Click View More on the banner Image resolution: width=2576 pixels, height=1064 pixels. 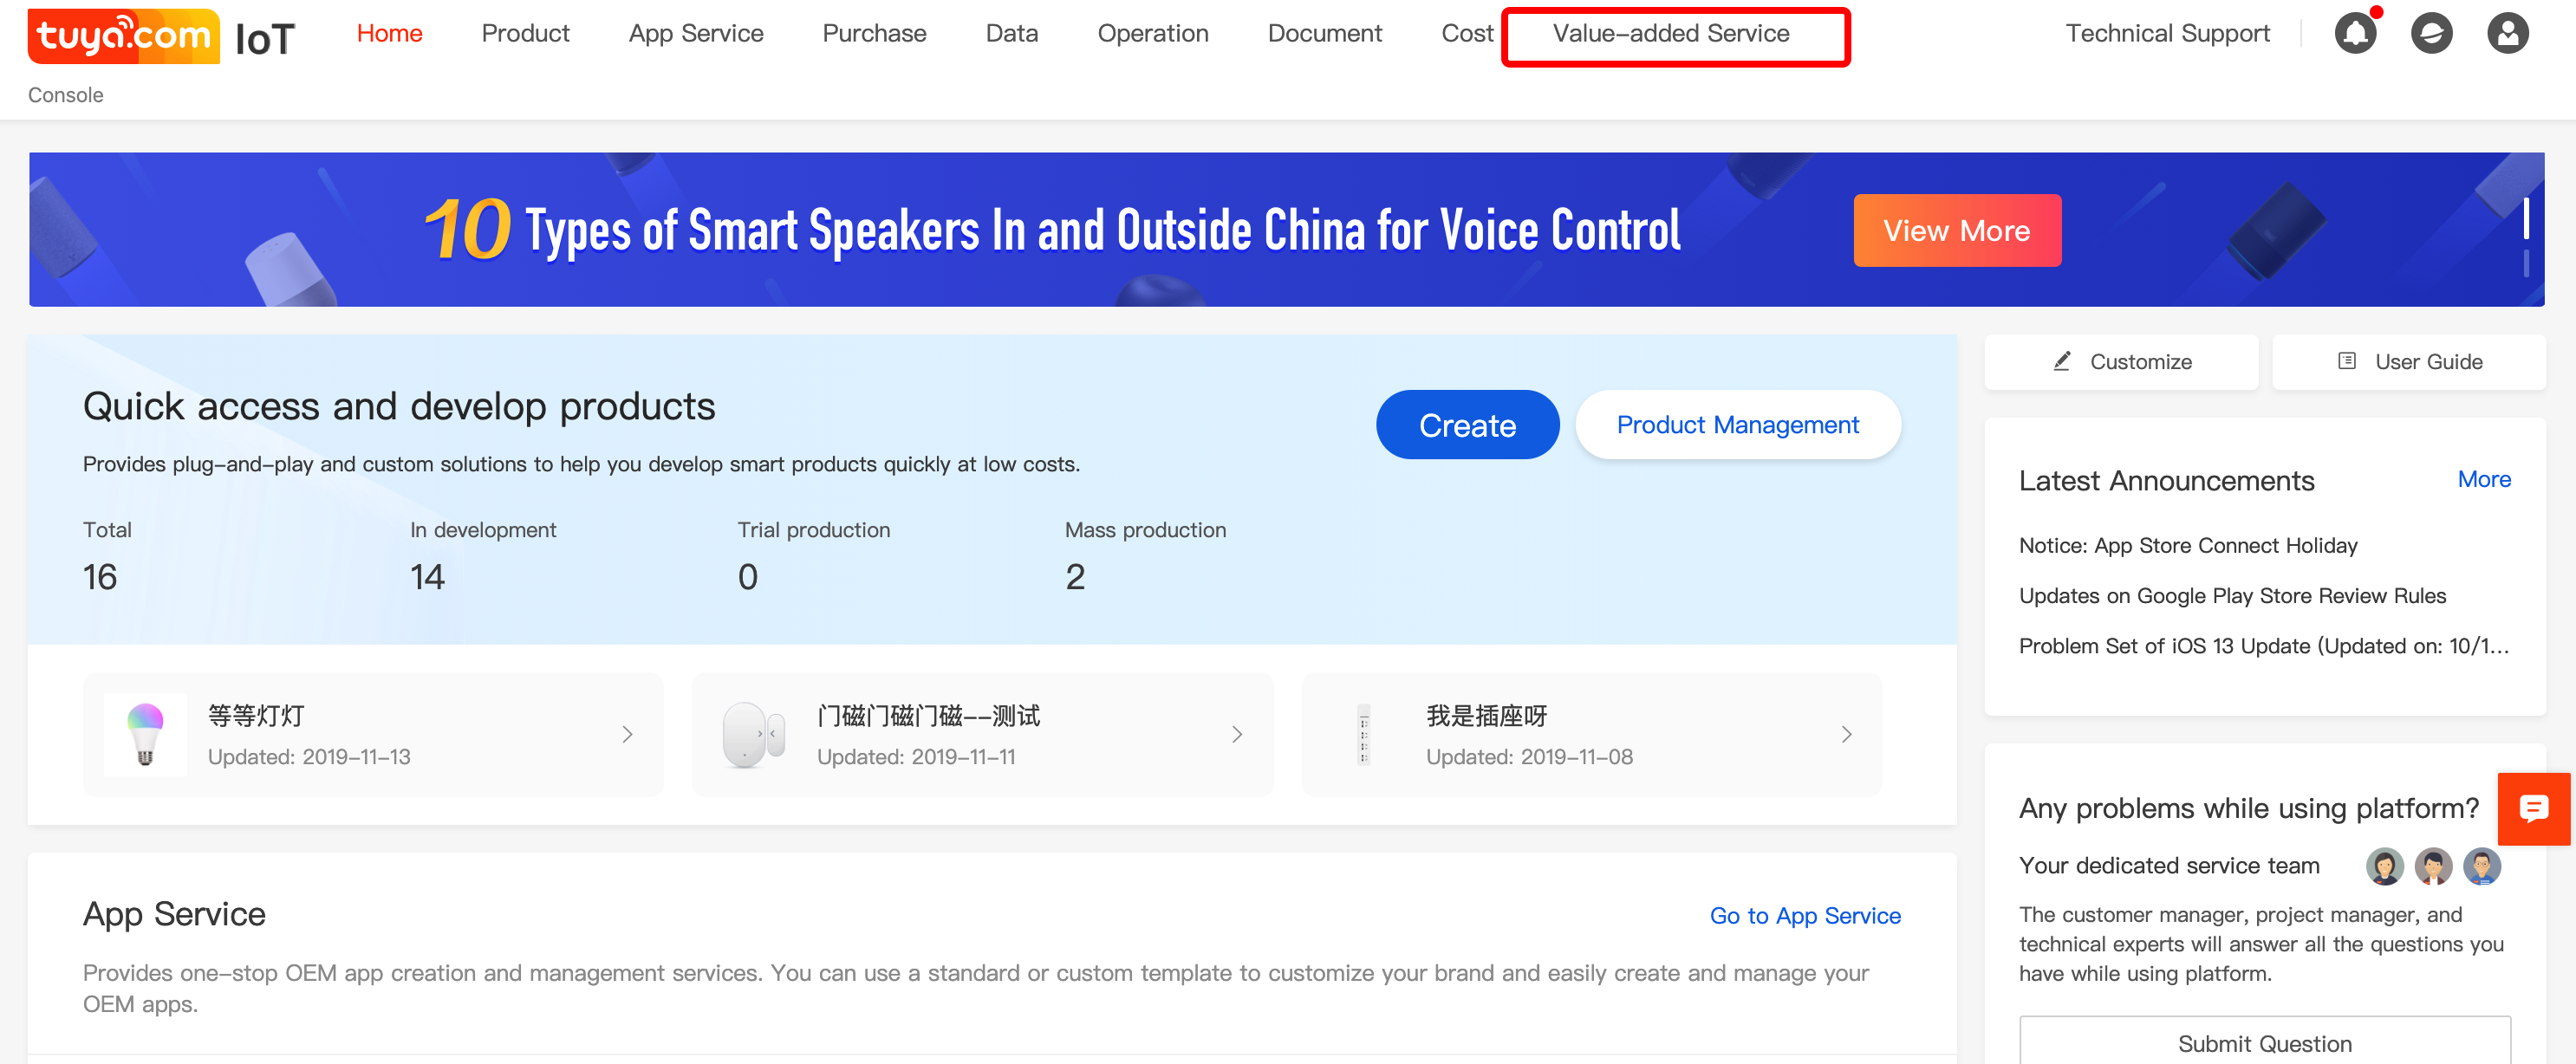click(1956, 231)
